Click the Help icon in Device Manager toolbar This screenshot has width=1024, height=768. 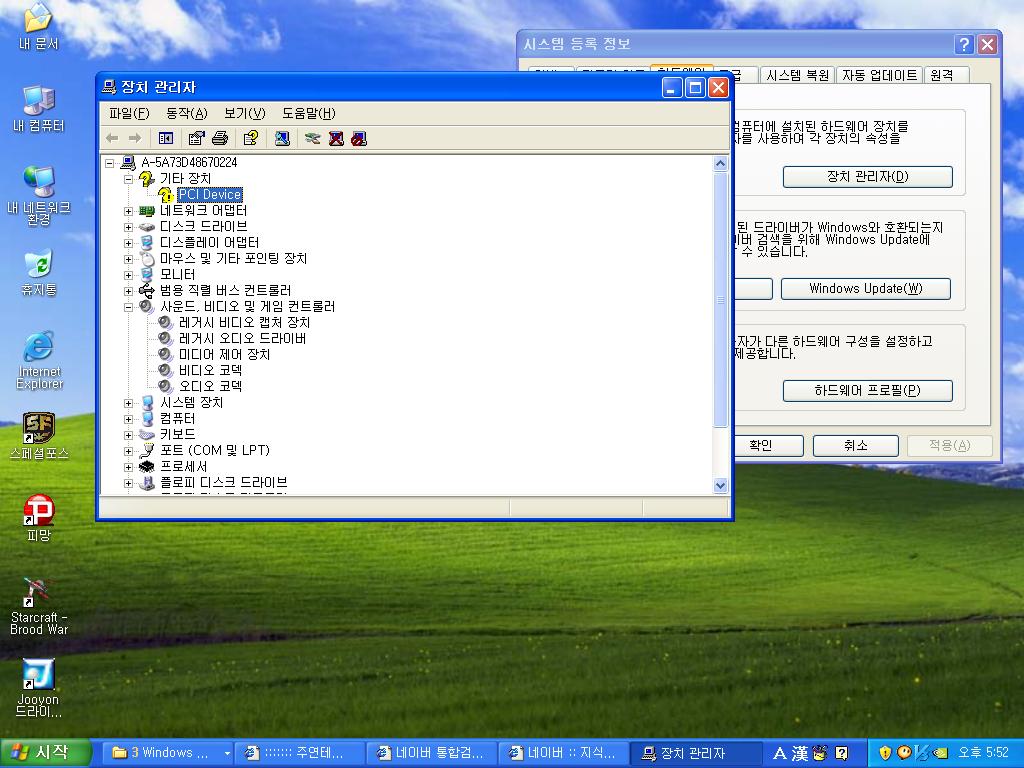251,138
